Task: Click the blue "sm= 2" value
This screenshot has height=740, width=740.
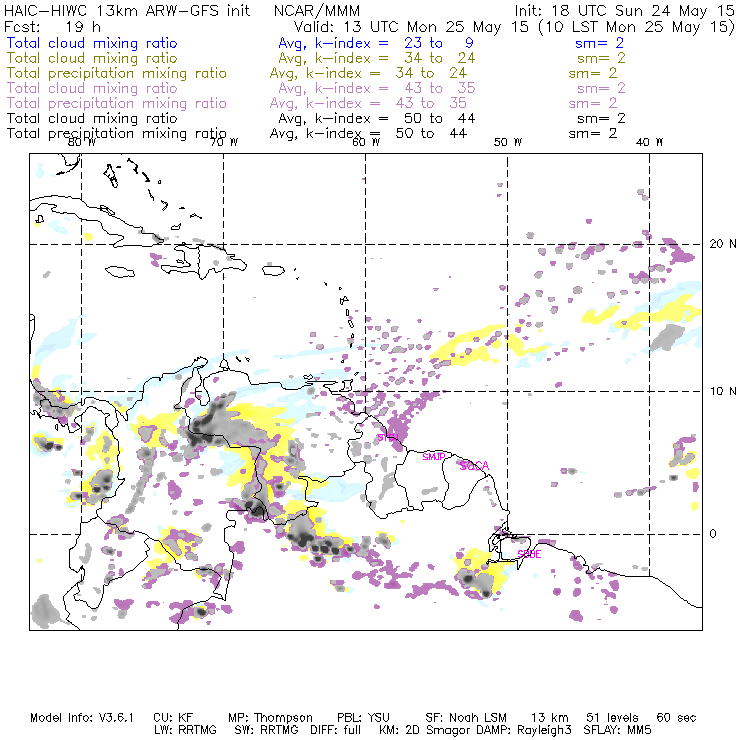Action: click(x=599, y=43)
